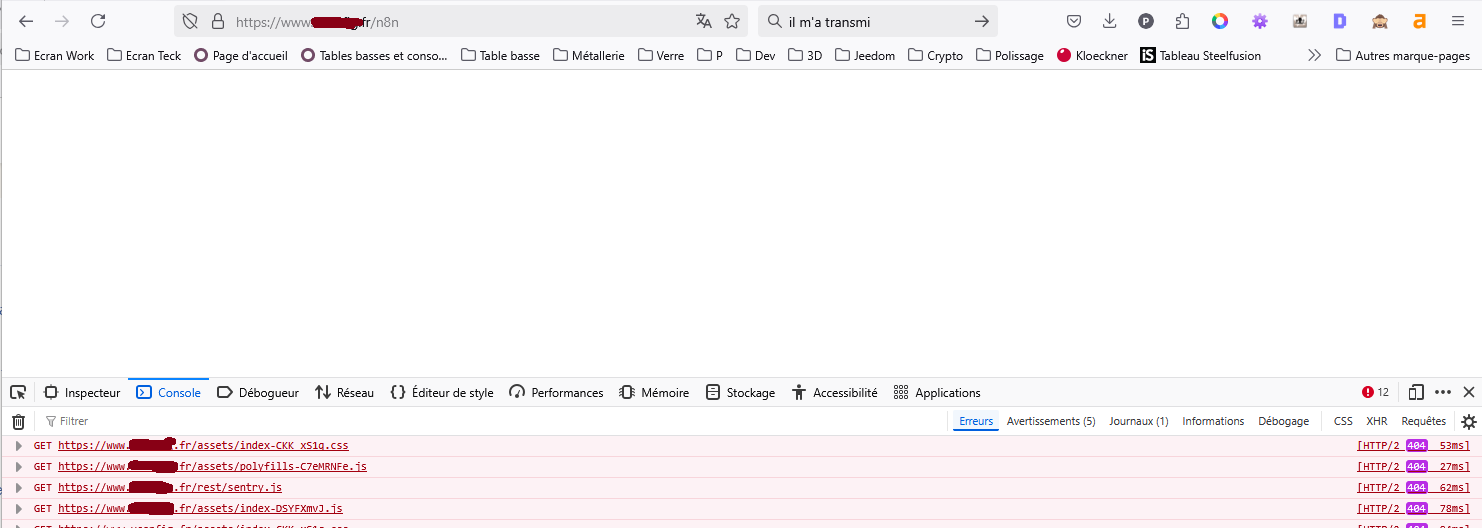Open the Tableau Steelfusion bookmark
Viewport: 1482px width, 528px height.
point(1201,56)
